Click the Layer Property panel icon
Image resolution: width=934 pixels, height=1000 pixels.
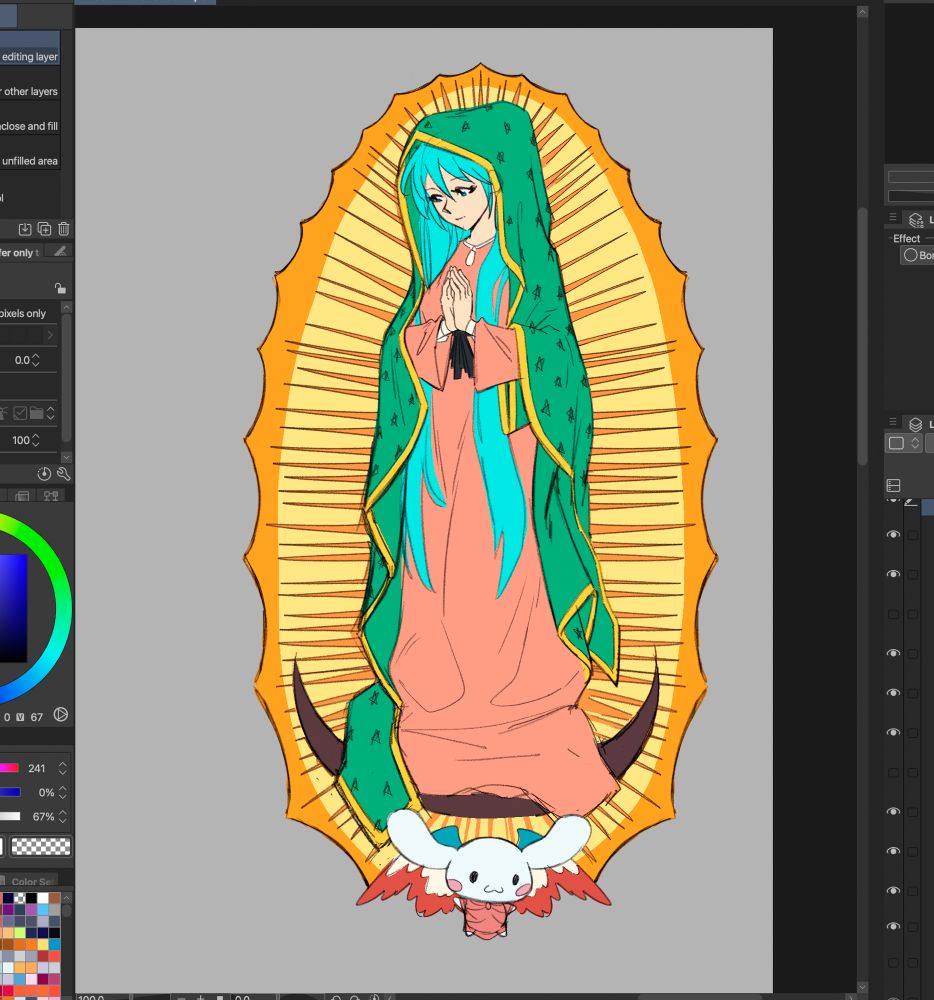click(x=916, y=220)
